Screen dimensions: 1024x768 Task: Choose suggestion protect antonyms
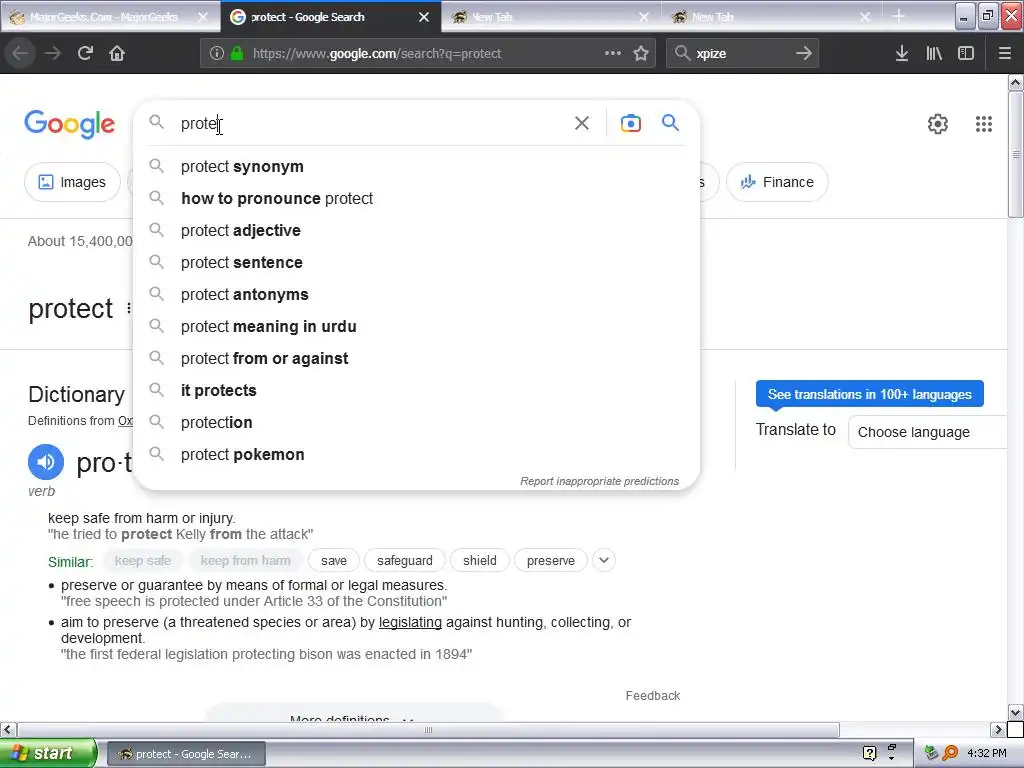416,295
